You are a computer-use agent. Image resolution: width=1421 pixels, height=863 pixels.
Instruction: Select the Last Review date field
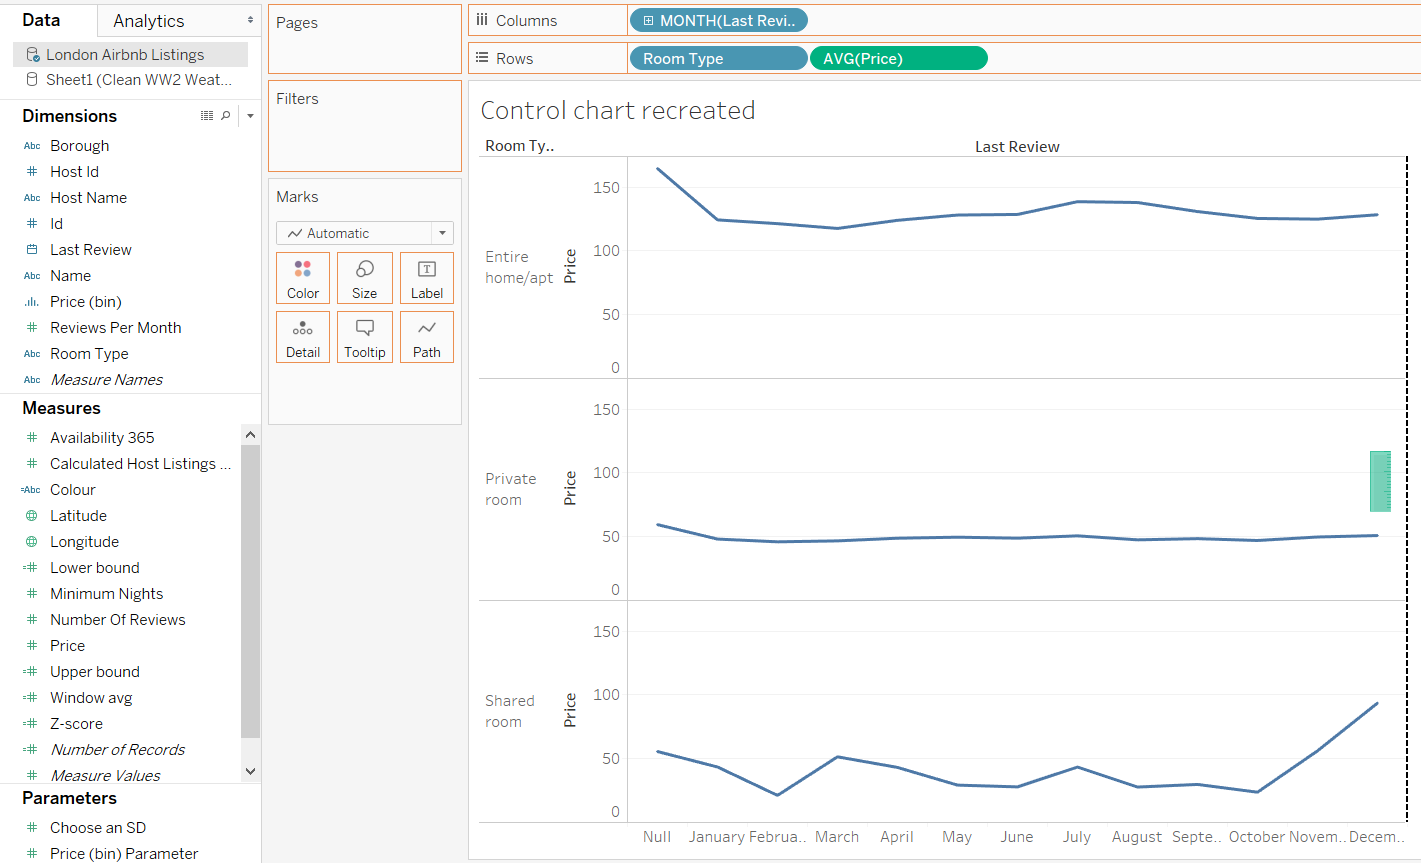tap(90, 249)
